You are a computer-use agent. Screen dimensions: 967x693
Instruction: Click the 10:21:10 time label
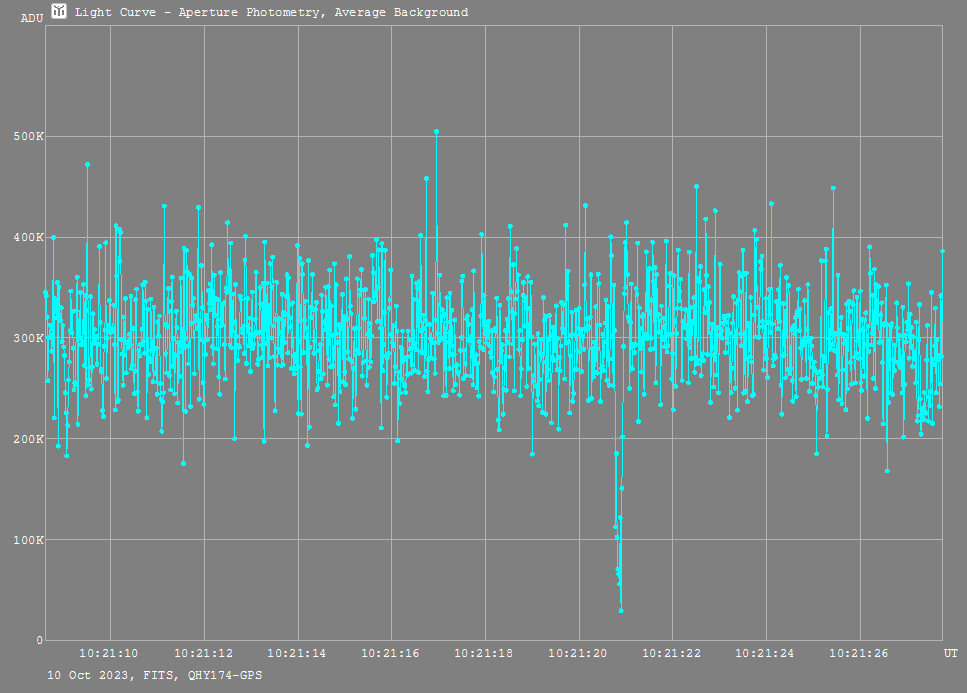tap(109, 654)
